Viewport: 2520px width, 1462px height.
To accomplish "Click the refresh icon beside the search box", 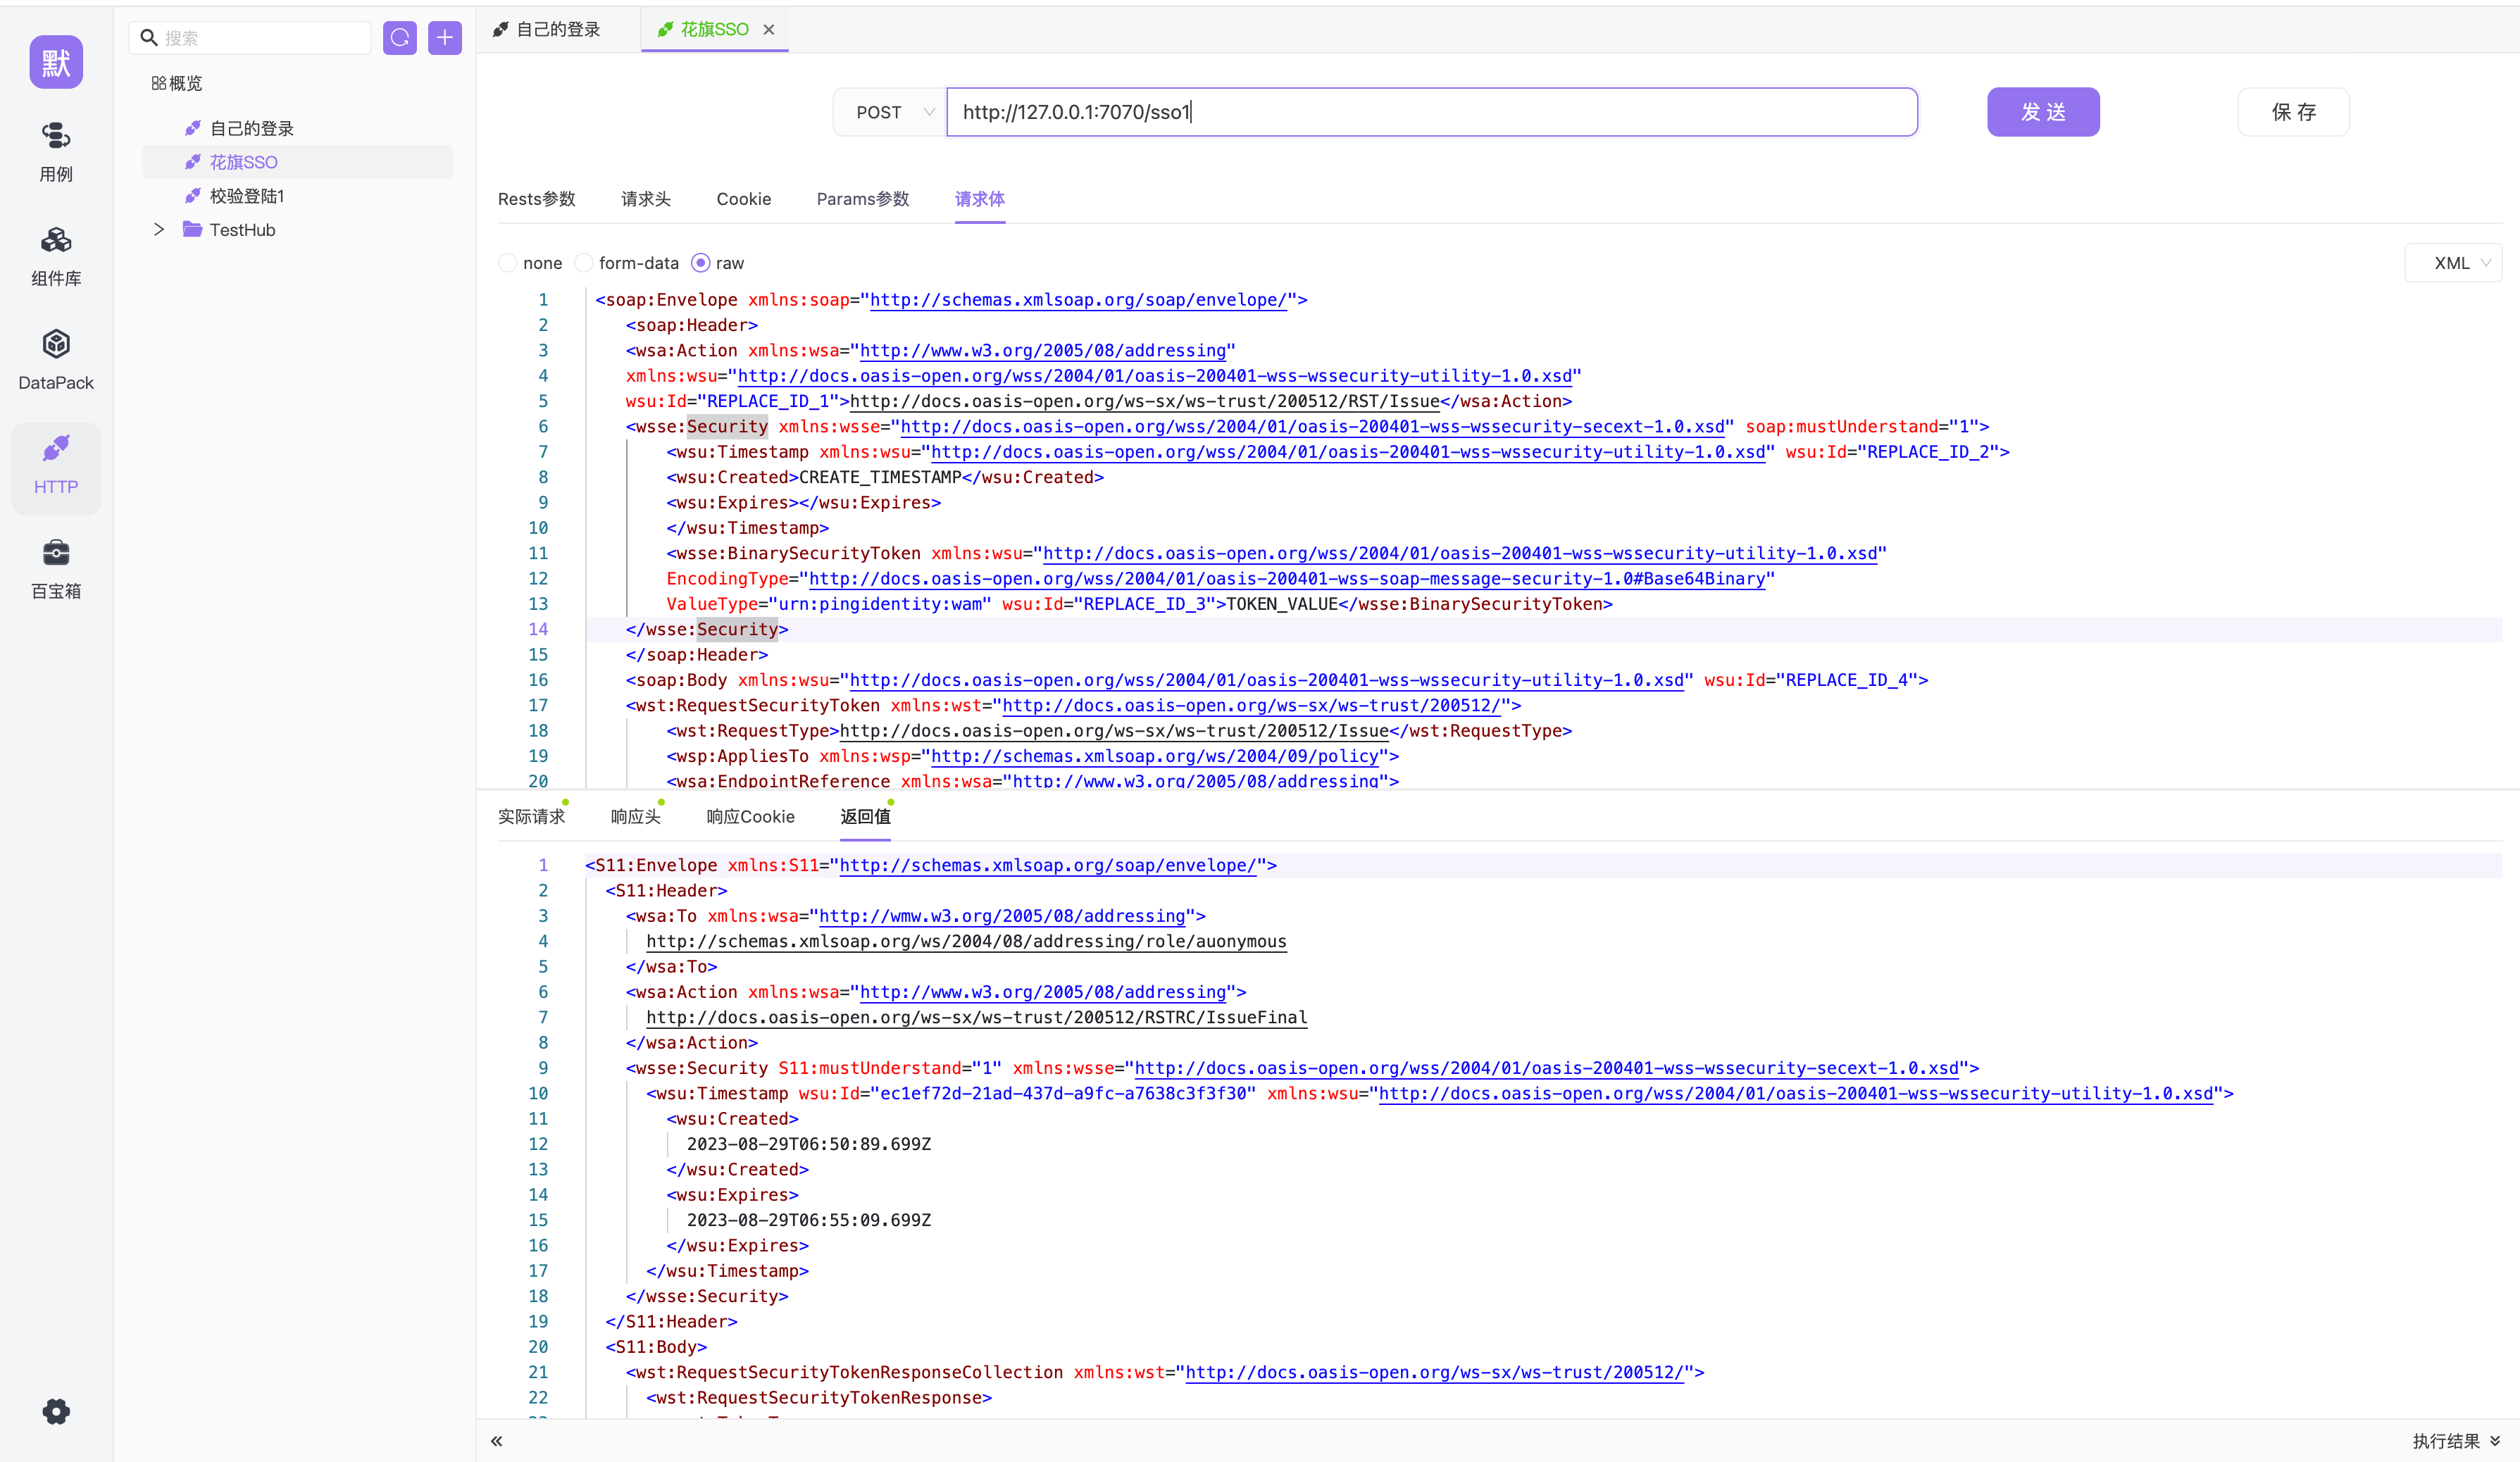I will (x=400, y=38).
